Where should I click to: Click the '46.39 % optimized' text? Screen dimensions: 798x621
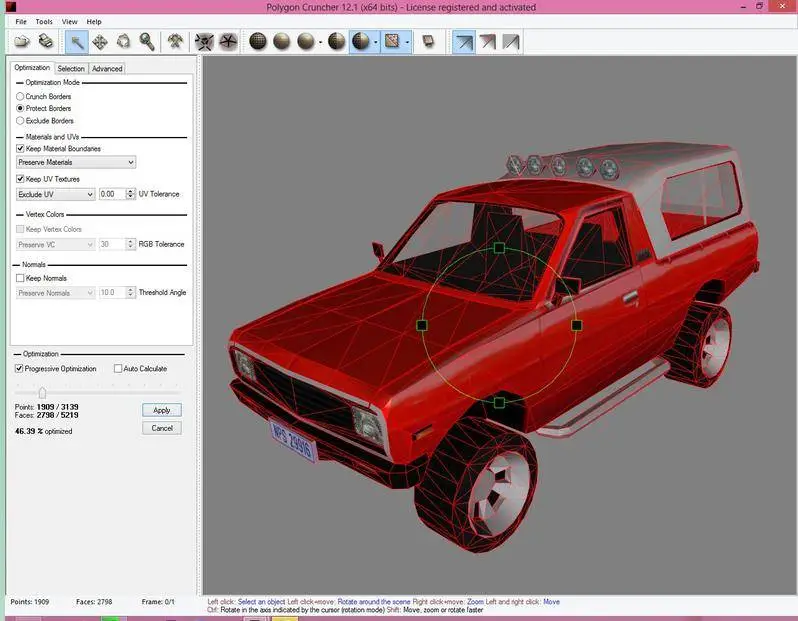point(44,431)
